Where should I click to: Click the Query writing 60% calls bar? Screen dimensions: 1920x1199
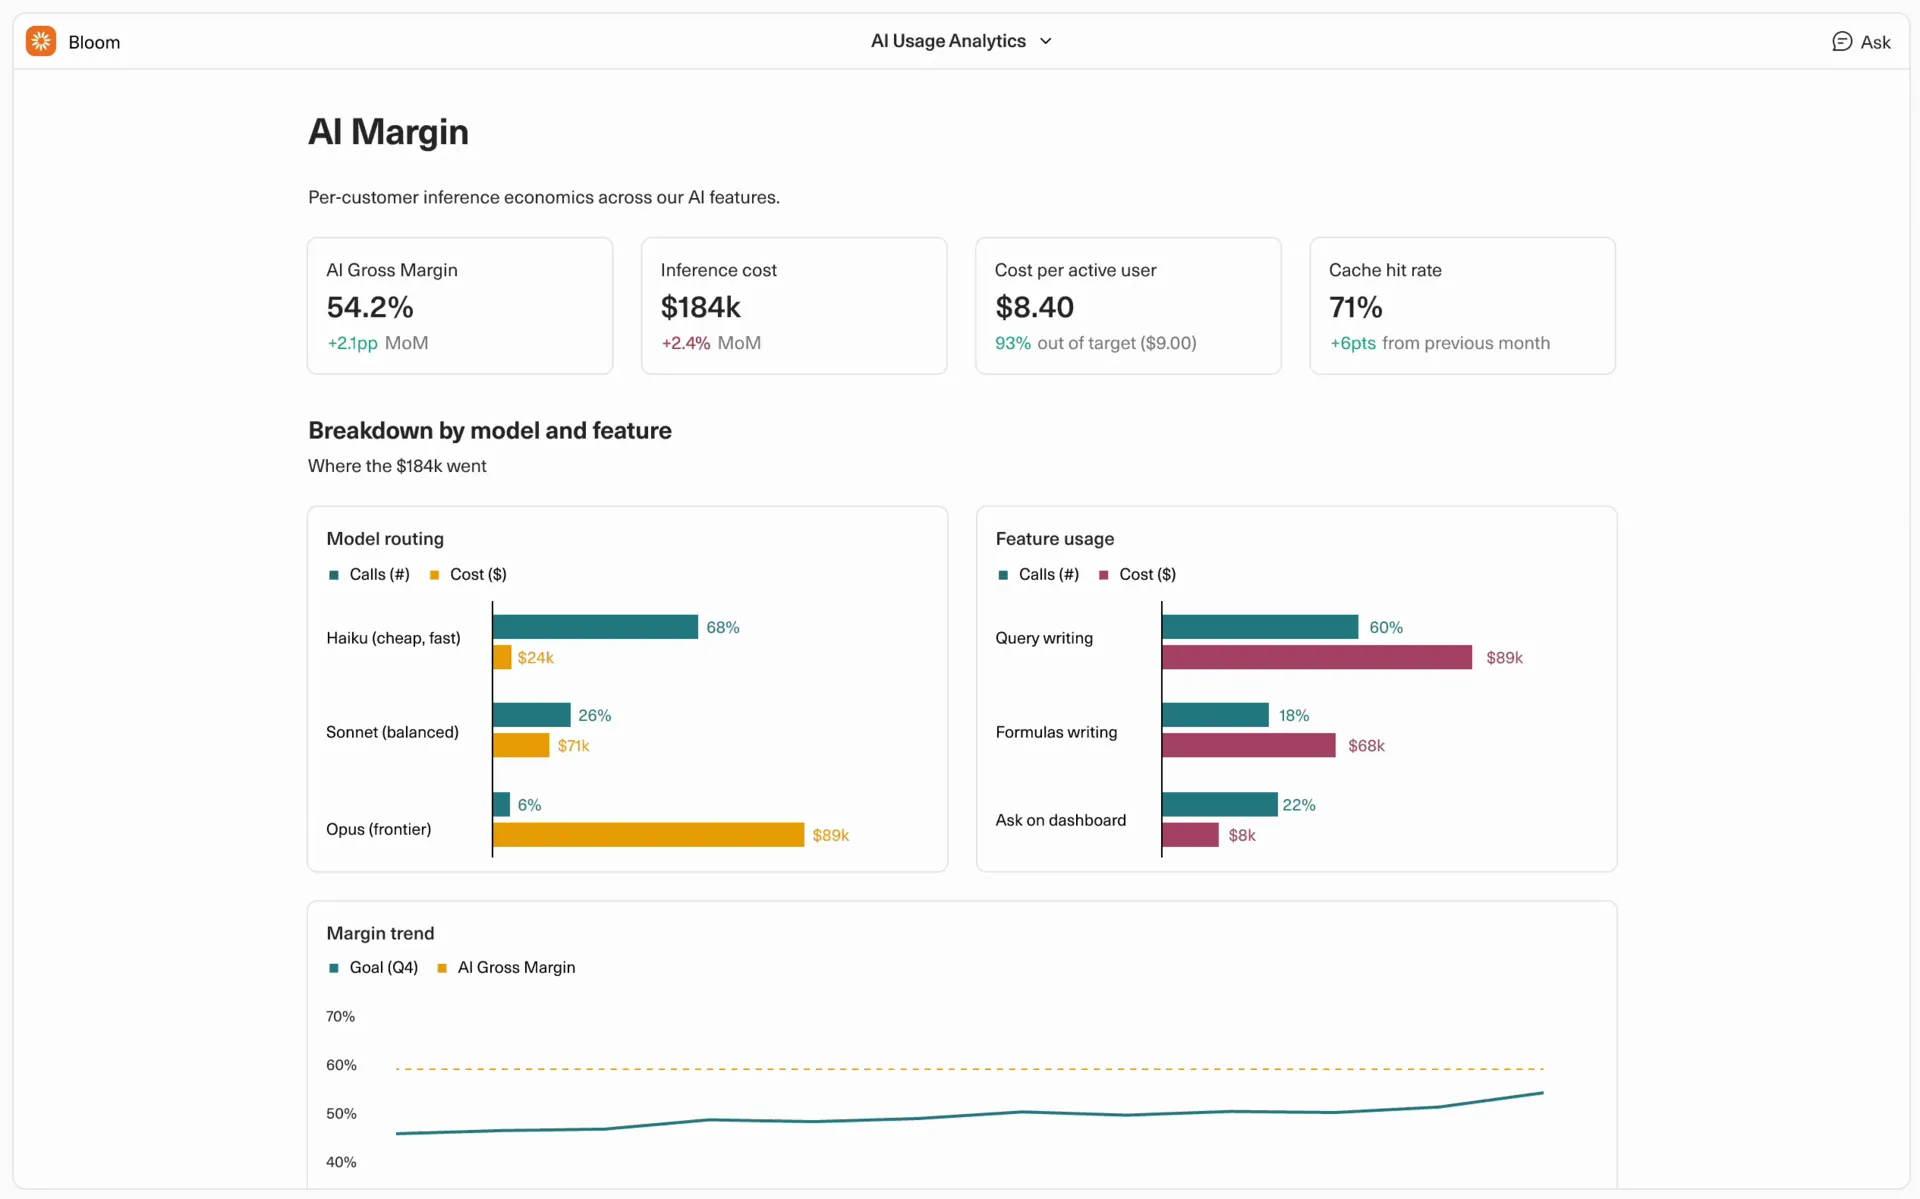tap(1260, 627)
